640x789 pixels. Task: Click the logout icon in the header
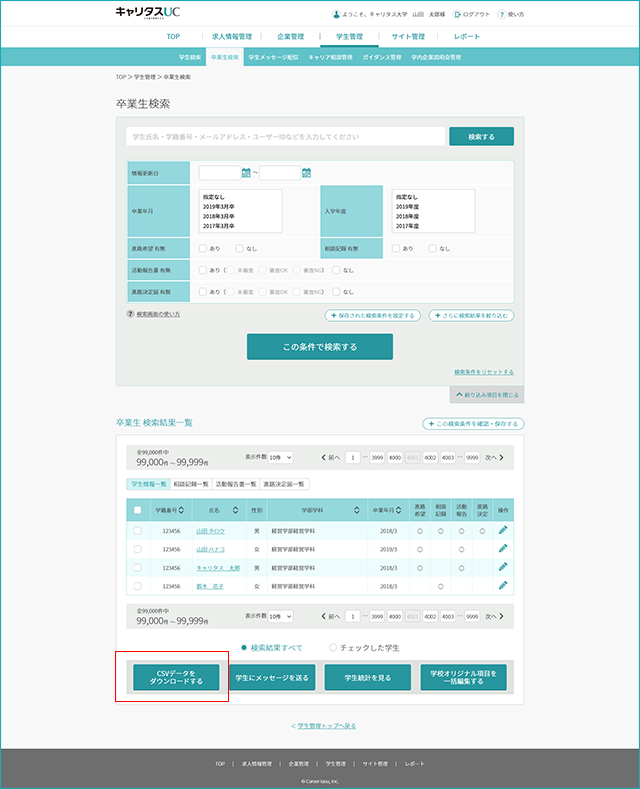[457, 15]
